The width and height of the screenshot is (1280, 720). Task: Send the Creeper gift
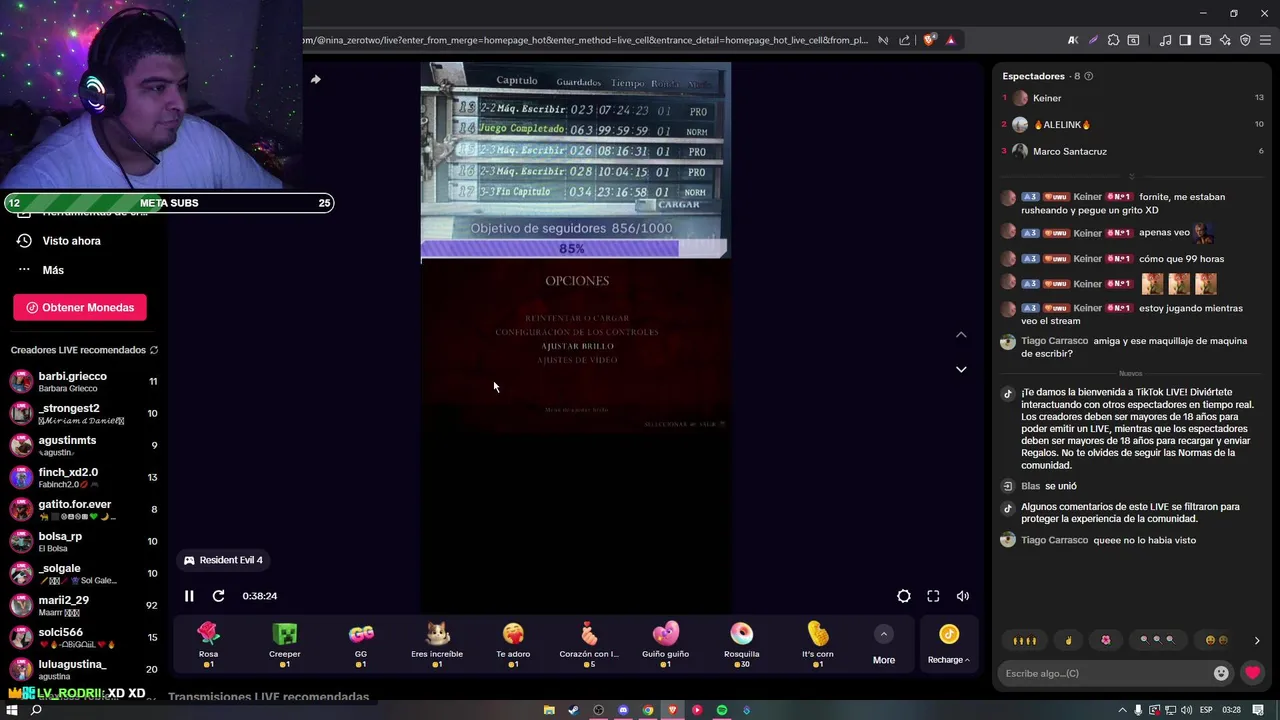[285, 644]
